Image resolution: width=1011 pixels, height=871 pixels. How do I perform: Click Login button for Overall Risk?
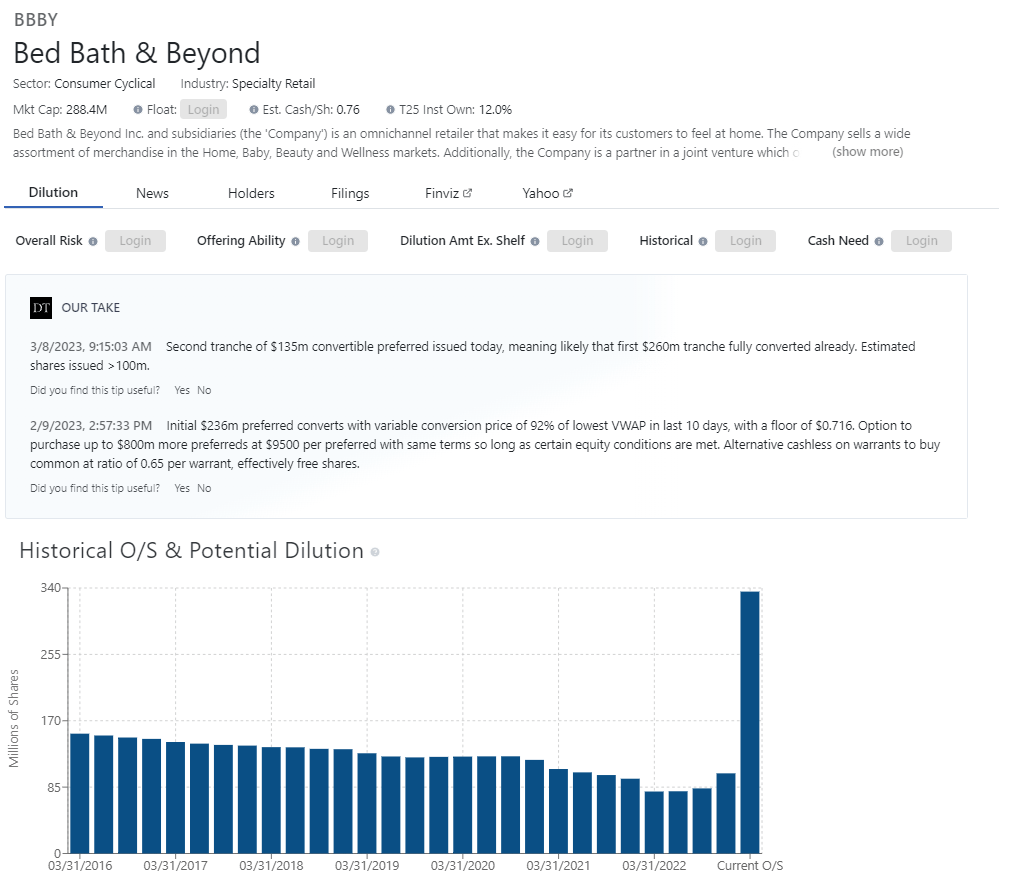(135, 241)
